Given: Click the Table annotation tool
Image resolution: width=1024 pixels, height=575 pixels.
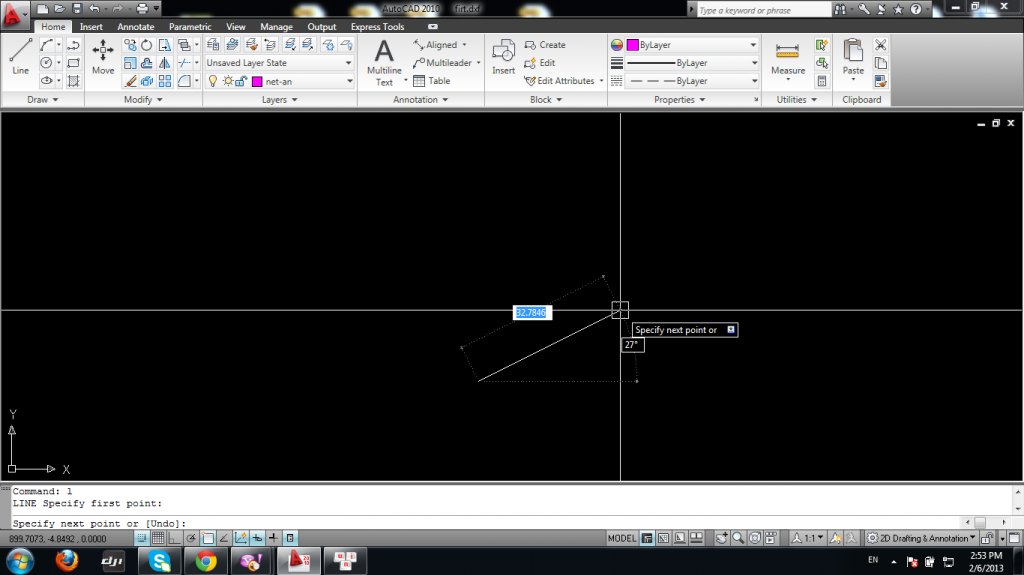Looking at the screenshot, I should [432, 81].
